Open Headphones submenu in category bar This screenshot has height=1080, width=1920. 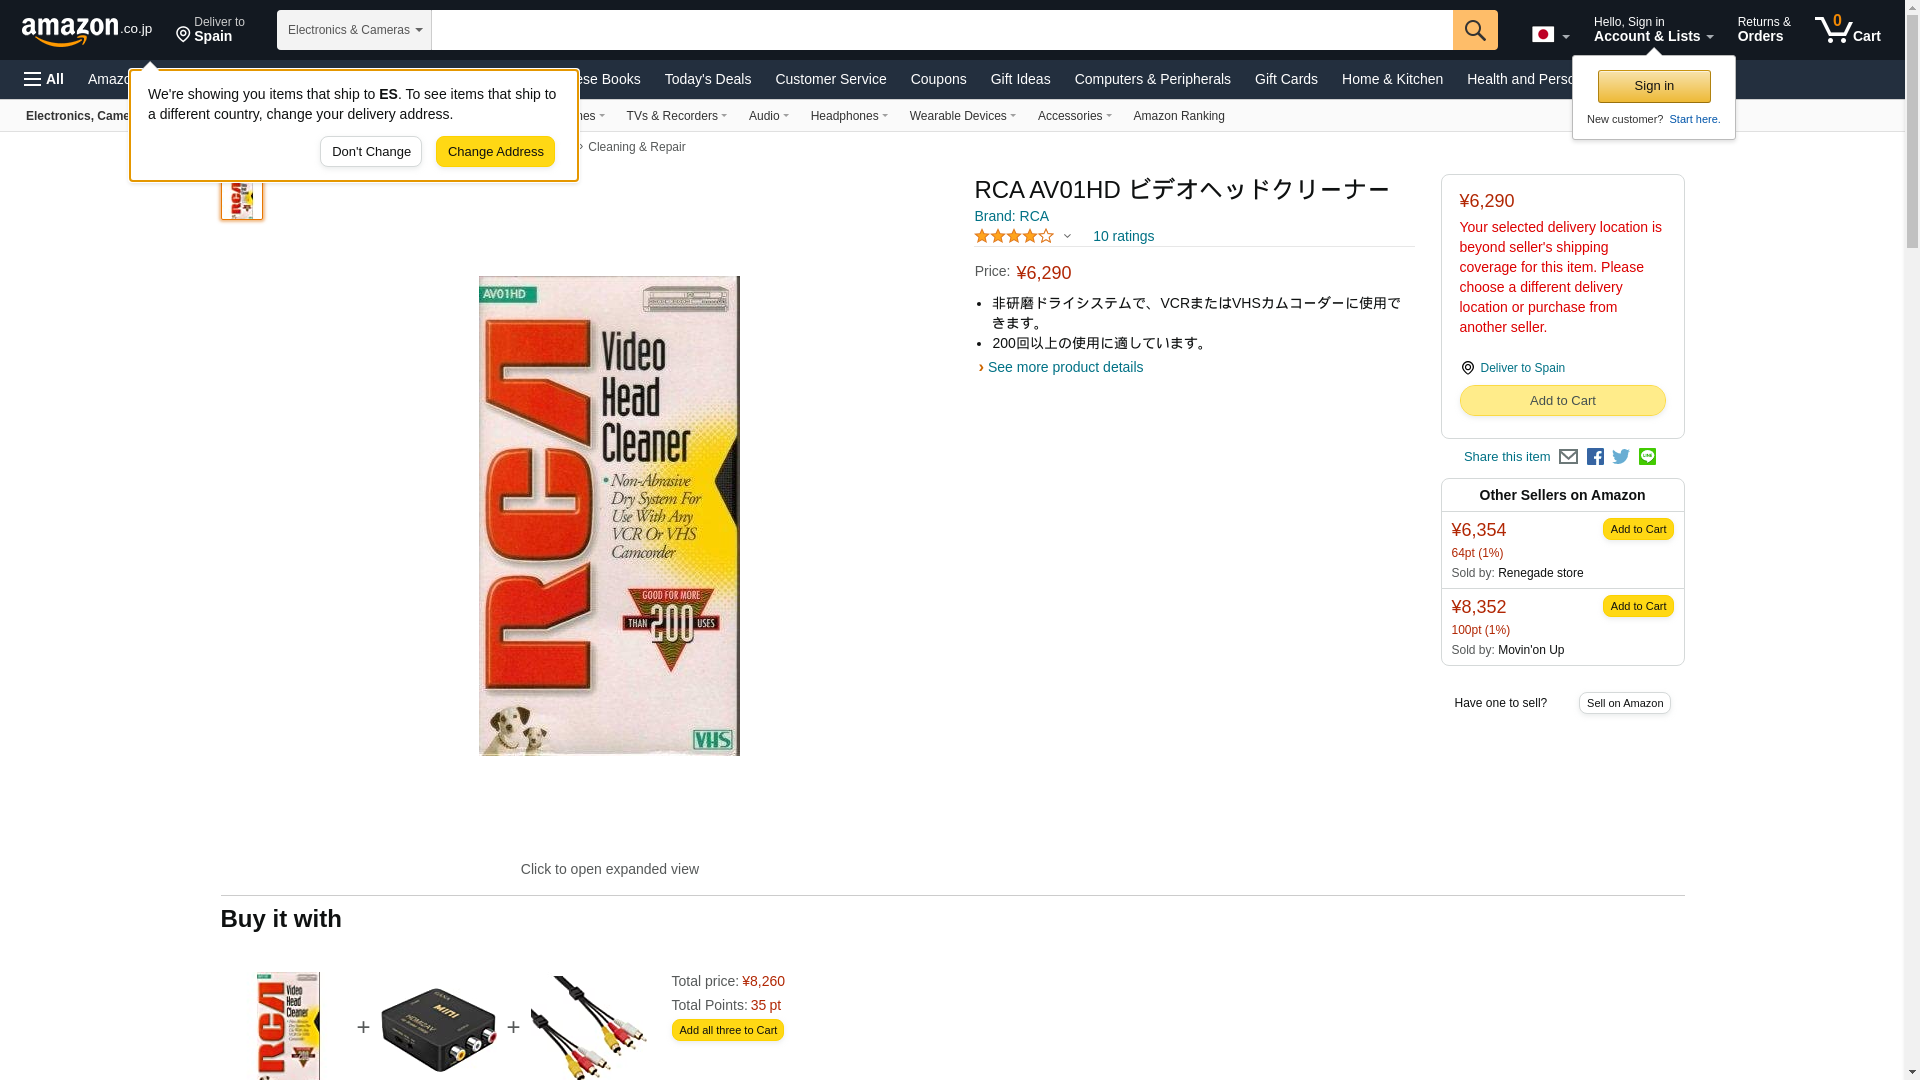coord(849,116)
